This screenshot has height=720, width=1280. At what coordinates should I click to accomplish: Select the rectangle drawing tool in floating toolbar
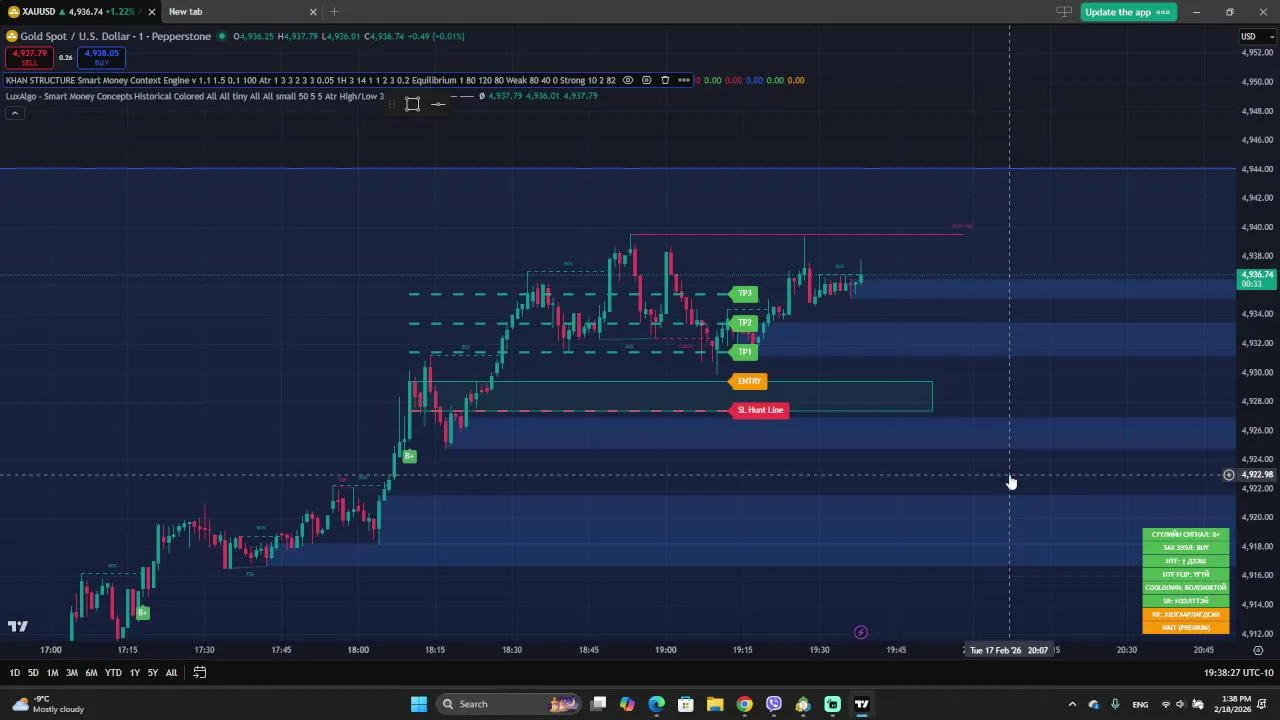(x=412, y=104)
